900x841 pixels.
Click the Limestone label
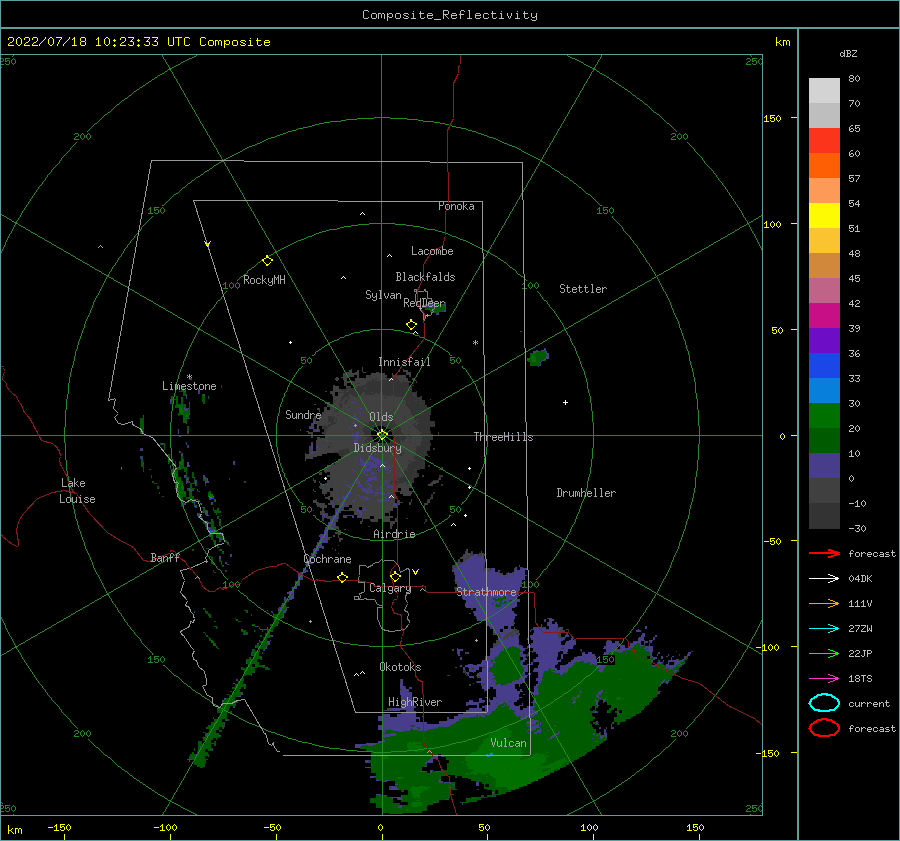(x=189, y=386)
